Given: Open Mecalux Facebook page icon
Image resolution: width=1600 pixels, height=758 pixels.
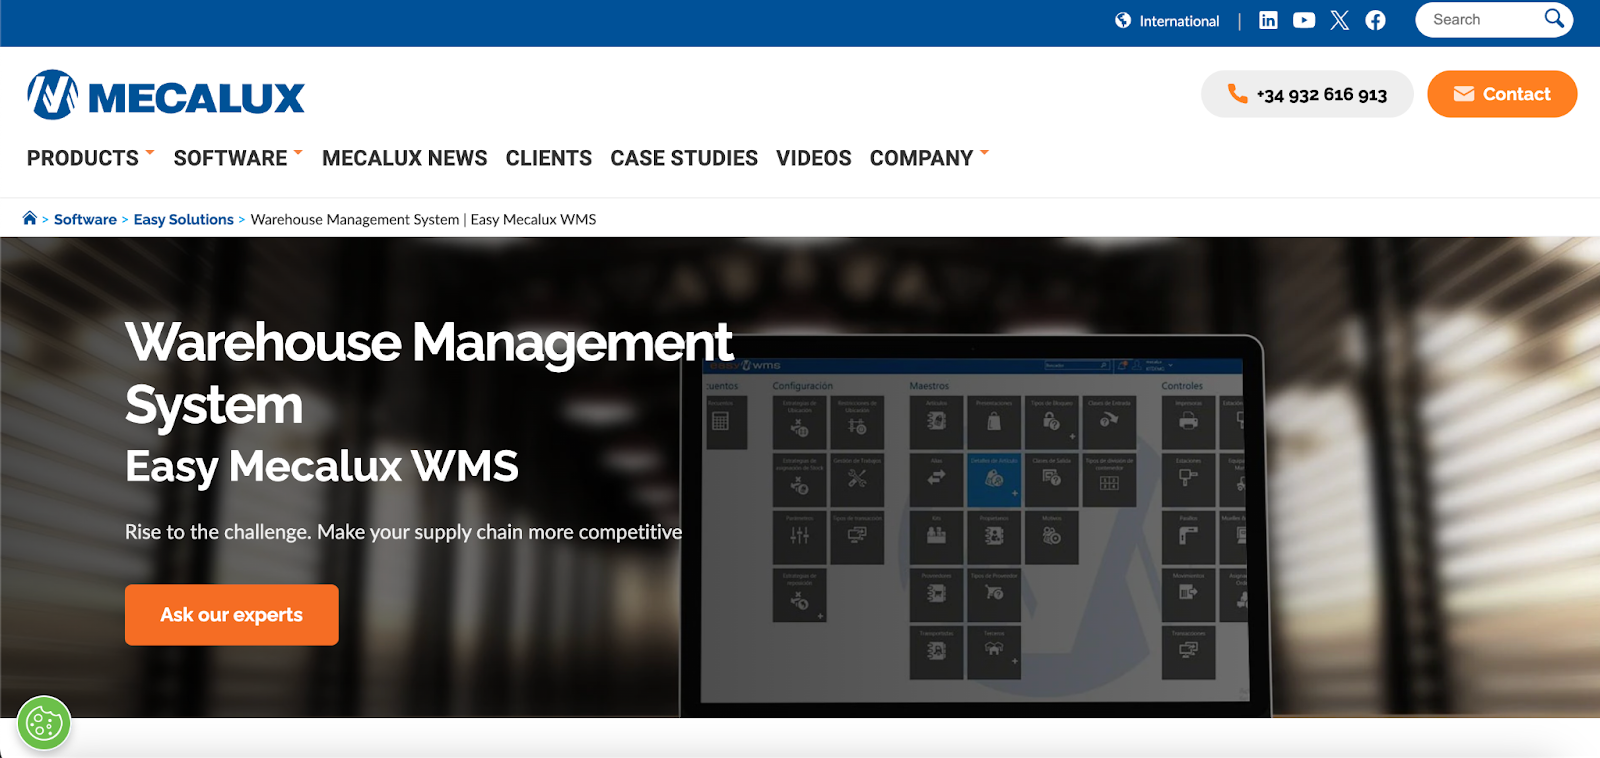Looking at the screenshot, I should coord(1376,20).
